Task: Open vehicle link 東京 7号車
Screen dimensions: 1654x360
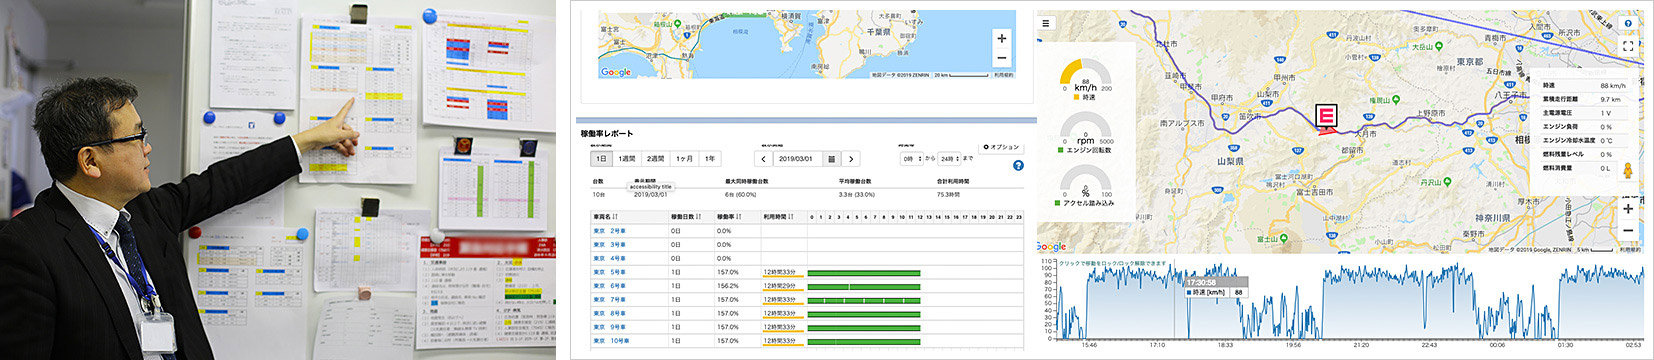Action: [x=609, y=300]
